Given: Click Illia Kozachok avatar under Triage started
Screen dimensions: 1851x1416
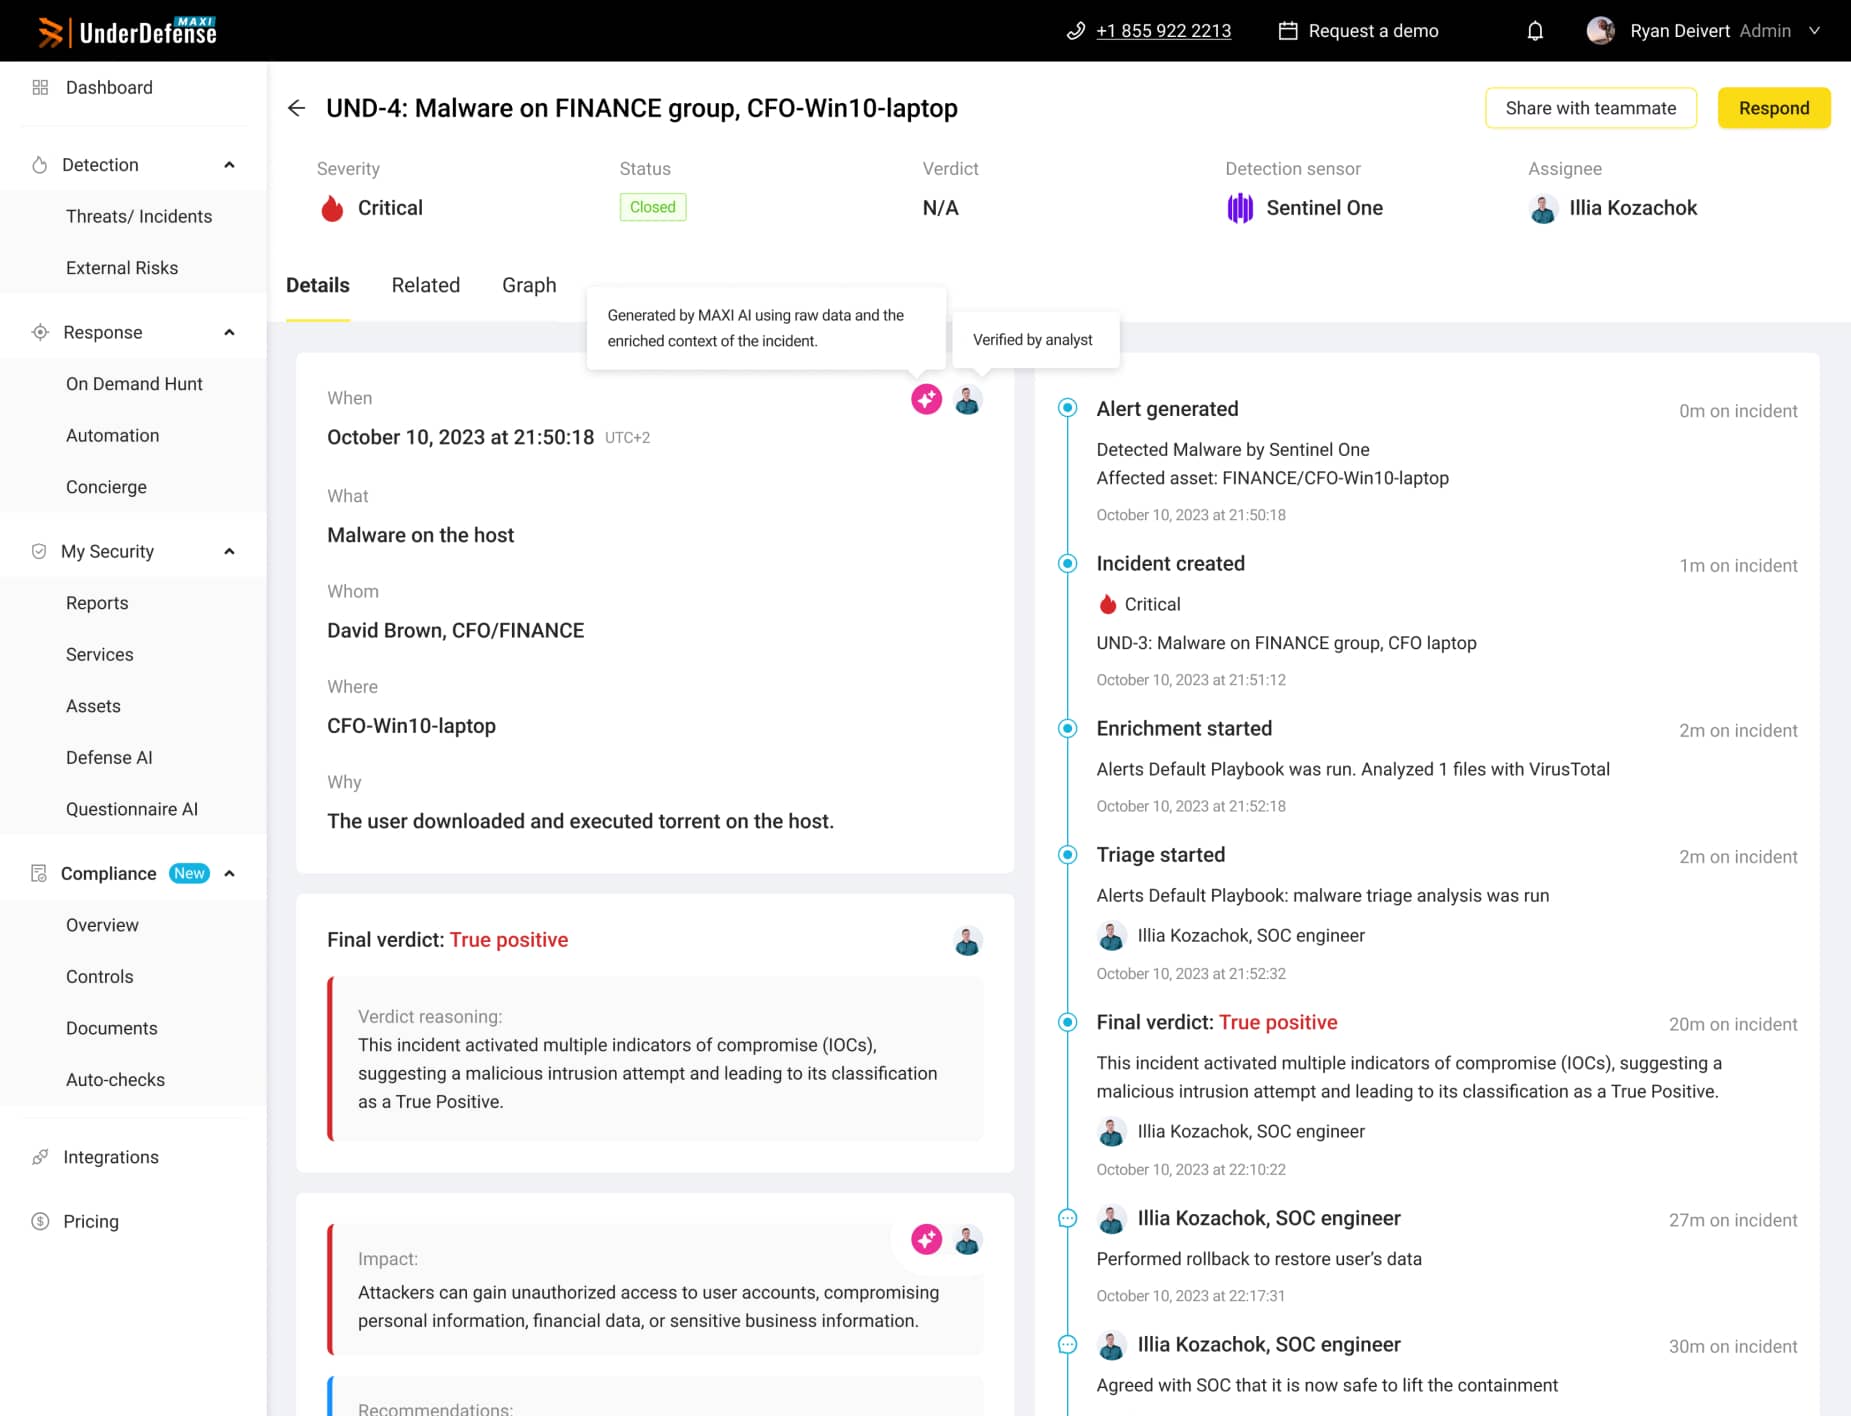Looking at the screenshot, I should coord(1111,936).
